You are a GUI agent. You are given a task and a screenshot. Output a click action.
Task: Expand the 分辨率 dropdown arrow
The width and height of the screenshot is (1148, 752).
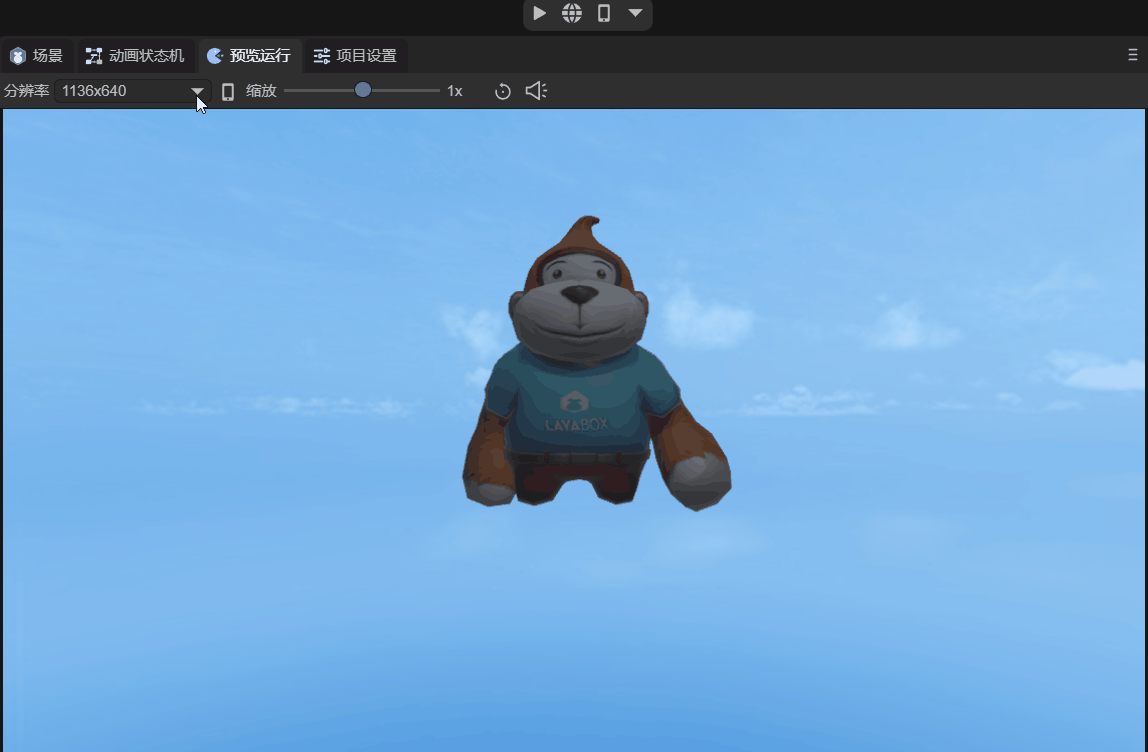198,91
